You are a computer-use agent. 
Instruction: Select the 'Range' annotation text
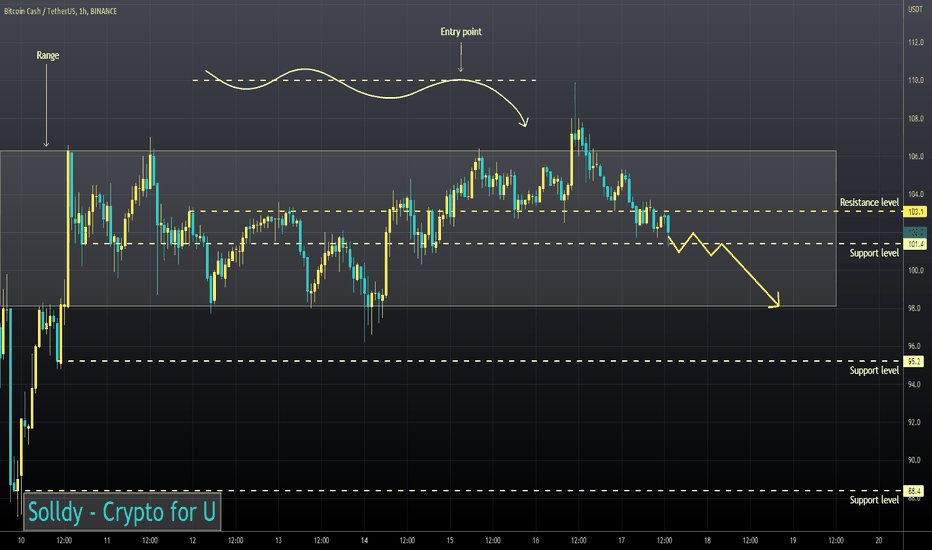48,55
